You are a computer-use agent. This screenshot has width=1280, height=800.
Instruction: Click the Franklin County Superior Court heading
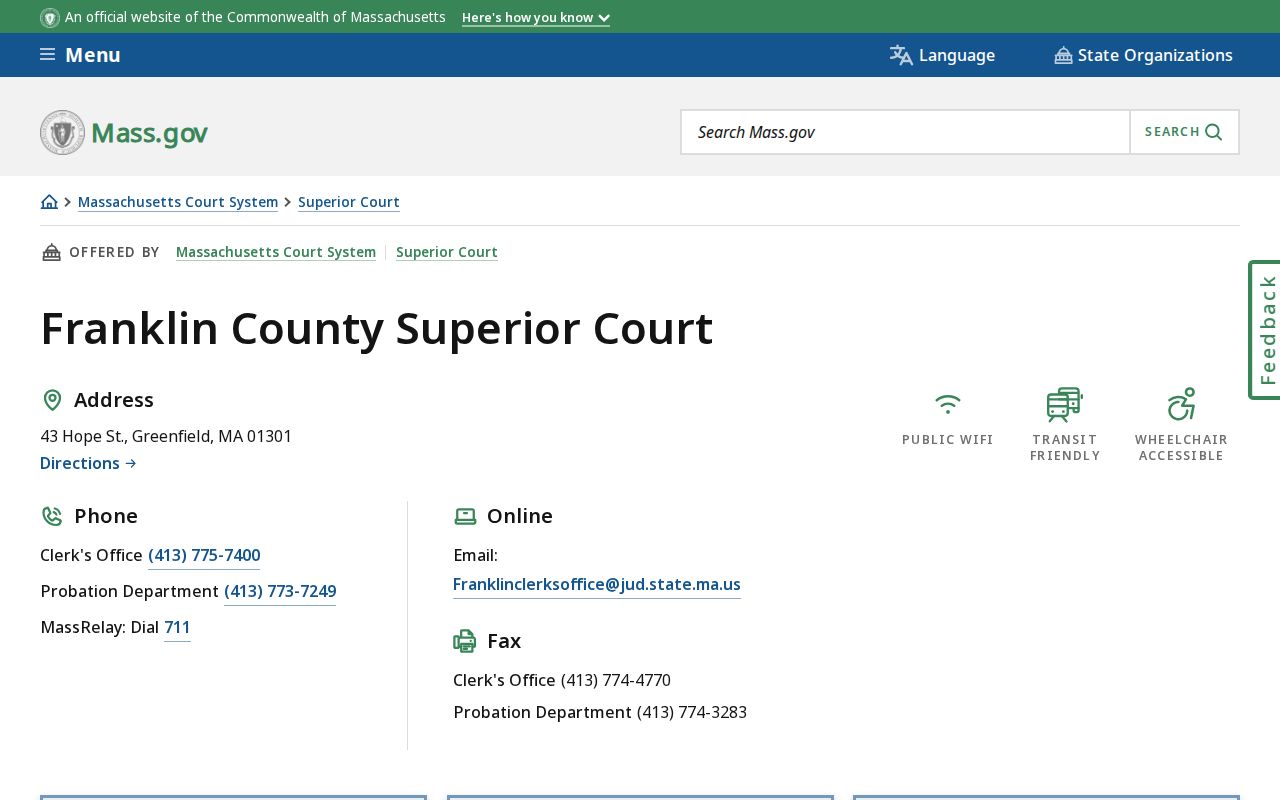click(x=377, y=329)
